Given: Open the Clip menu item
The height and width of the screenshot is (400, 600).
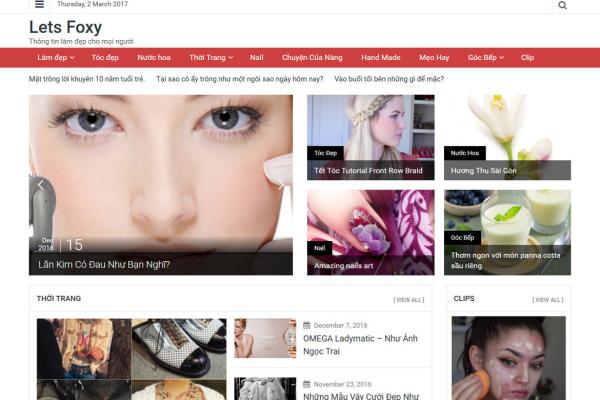Looking at the screenshot, I should point(527,57).
